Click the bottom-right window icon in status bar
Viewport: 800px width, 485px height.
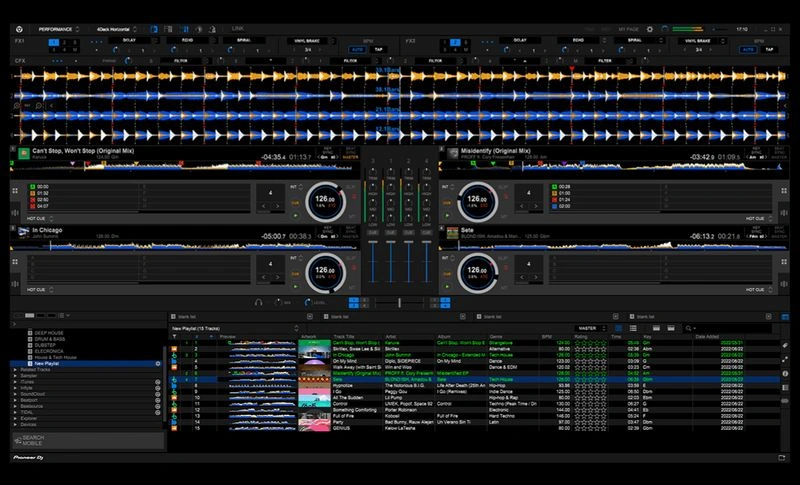pyautogui.click(x=782, y=458)
